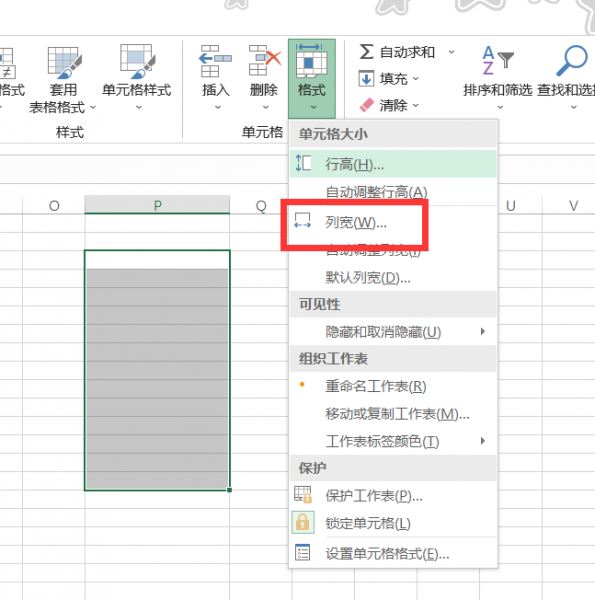Viewport: 595px width, 600px height.
Task: Click the Delete (删除) cells icon
Action: point(264,60)
